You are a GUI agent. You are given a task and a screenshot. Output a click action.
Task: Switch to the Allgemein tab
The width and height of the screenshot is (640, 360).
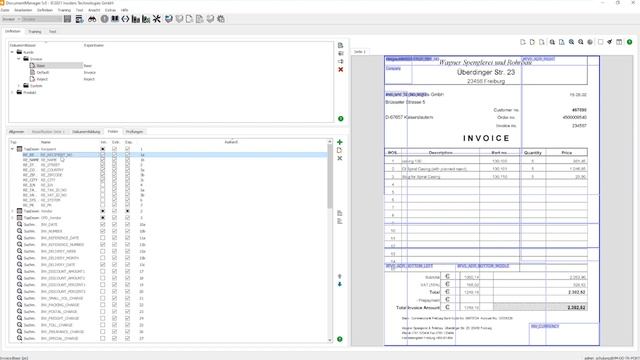point(17,132)
